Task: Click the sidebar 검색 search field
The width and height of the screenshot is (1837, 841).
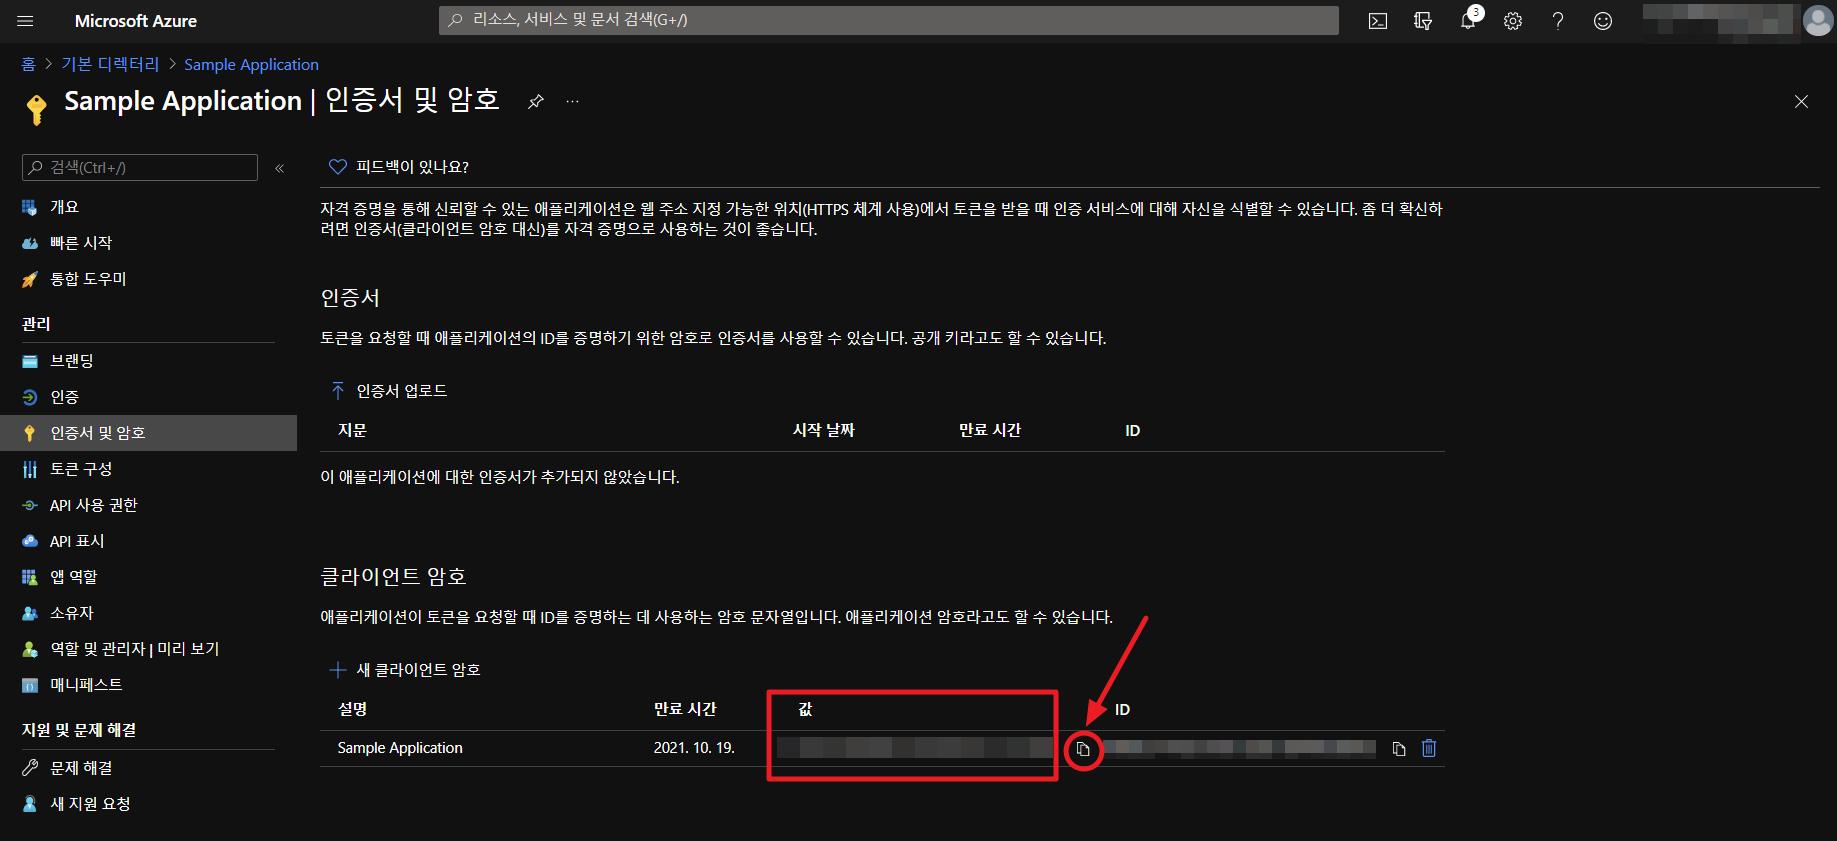Action: [x=140, y=168]
